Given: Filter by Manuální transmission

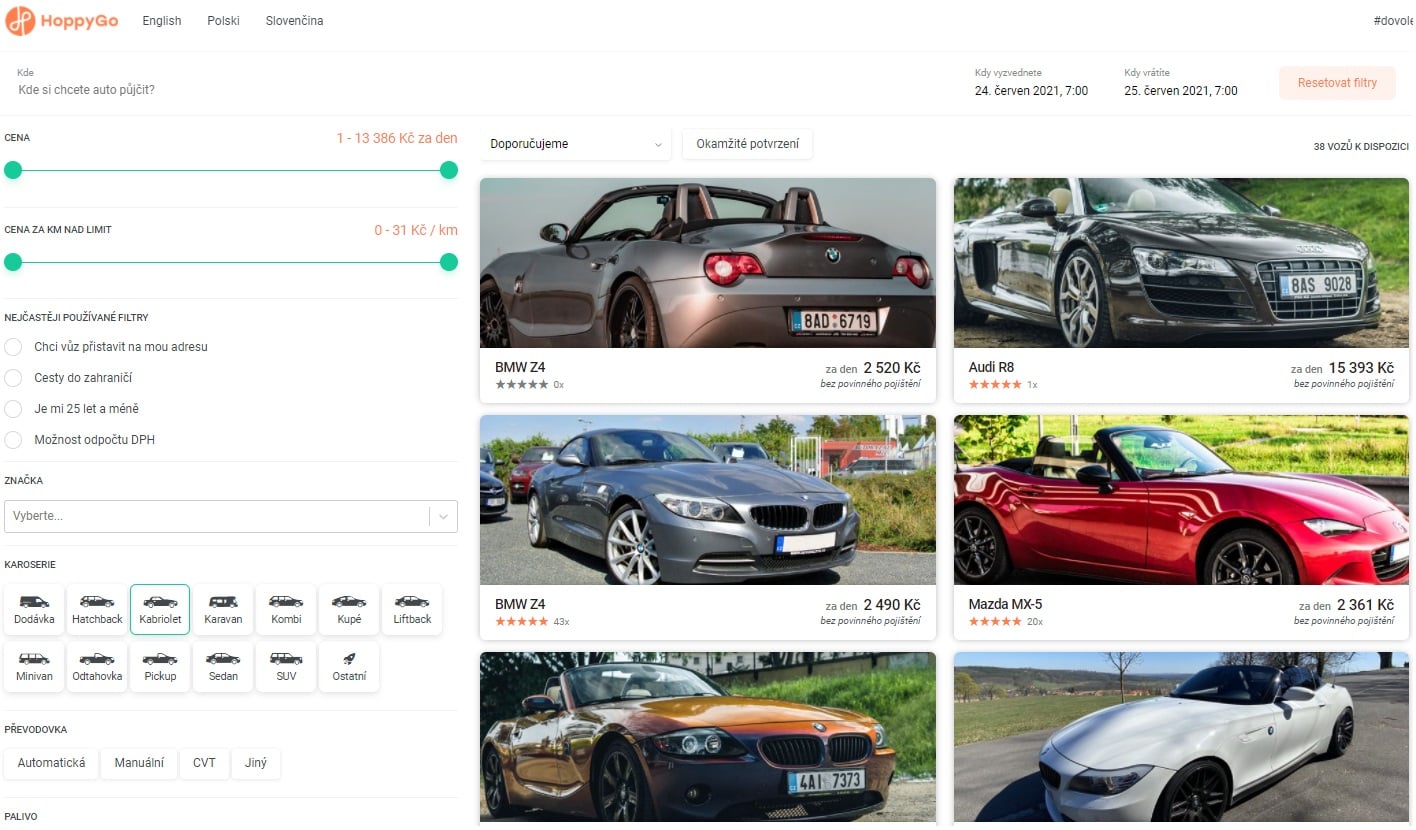Looking at the screenshot, I should pos(139,763).
